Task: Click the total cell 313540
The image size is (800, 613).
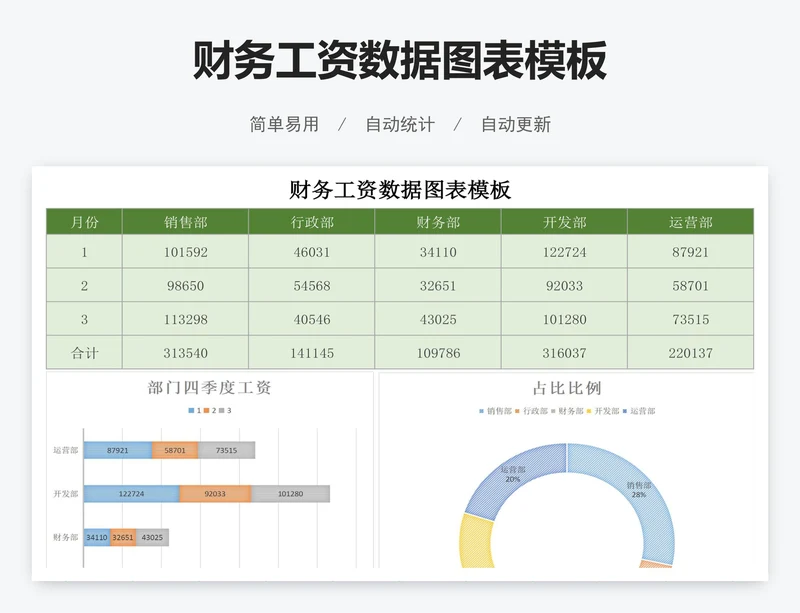Action: 185,353
